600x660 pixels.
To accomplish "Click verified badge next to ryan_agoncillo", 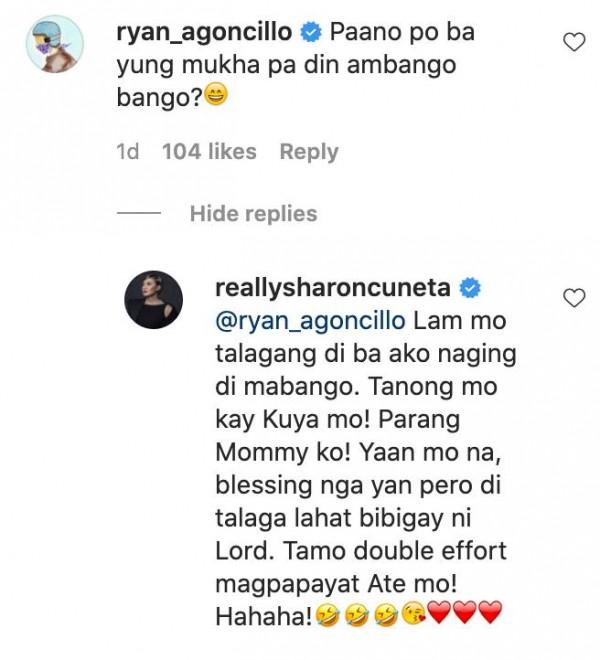I will click(311, 33).
